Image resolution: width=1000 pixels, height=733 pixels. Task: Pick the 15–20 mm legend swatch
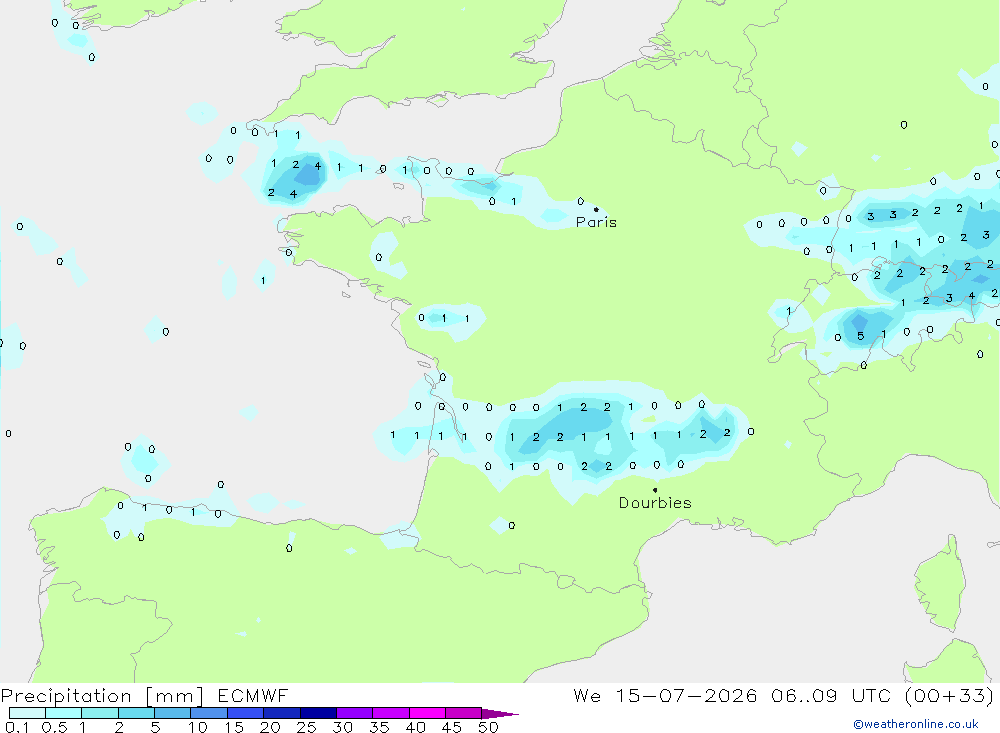(246, 713)
